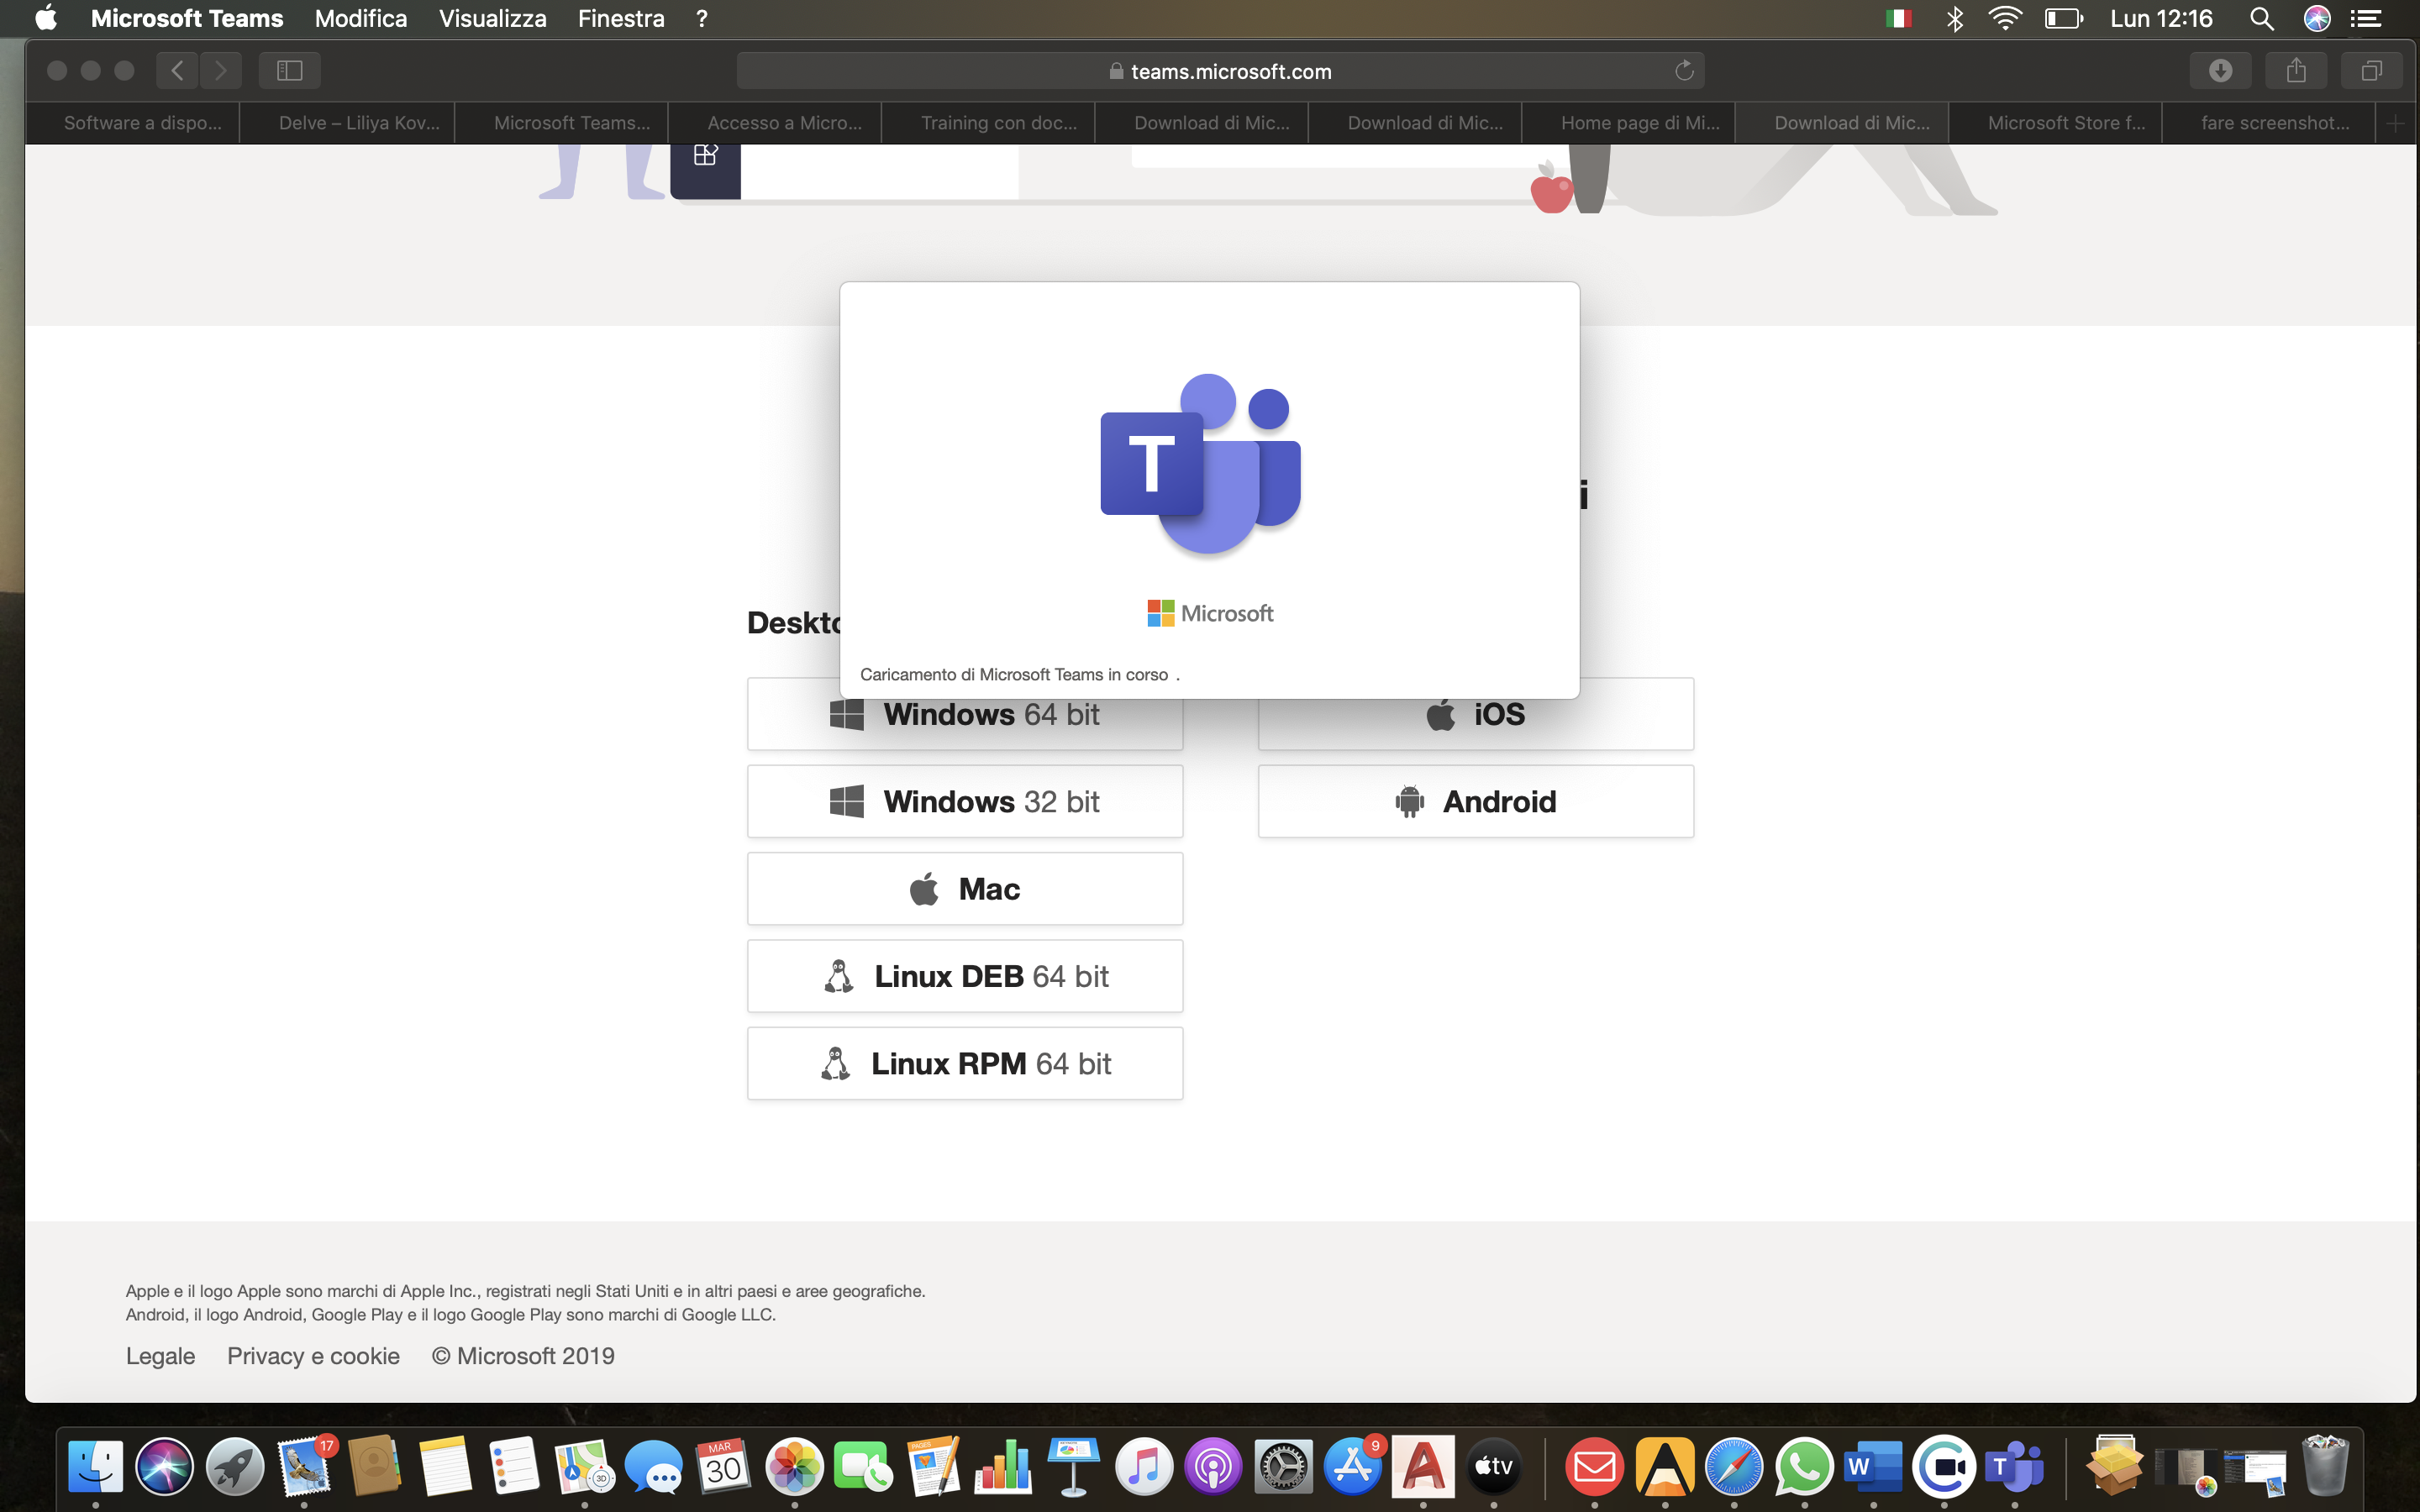Open the Finestra menu
2420x1512 pixels.
(x=621, y=18)
